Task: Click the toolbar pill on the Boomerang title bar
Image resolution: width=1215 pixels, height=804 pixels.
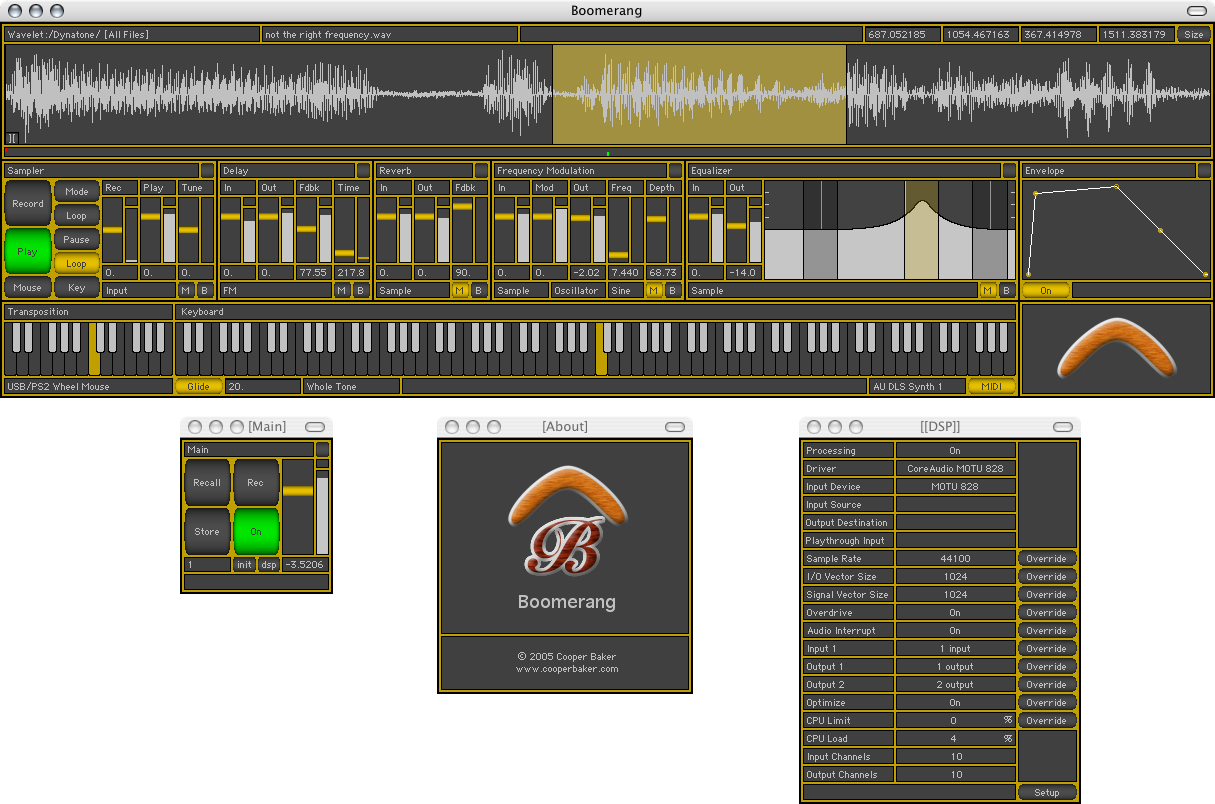Action: click(x=1195, y=11)
